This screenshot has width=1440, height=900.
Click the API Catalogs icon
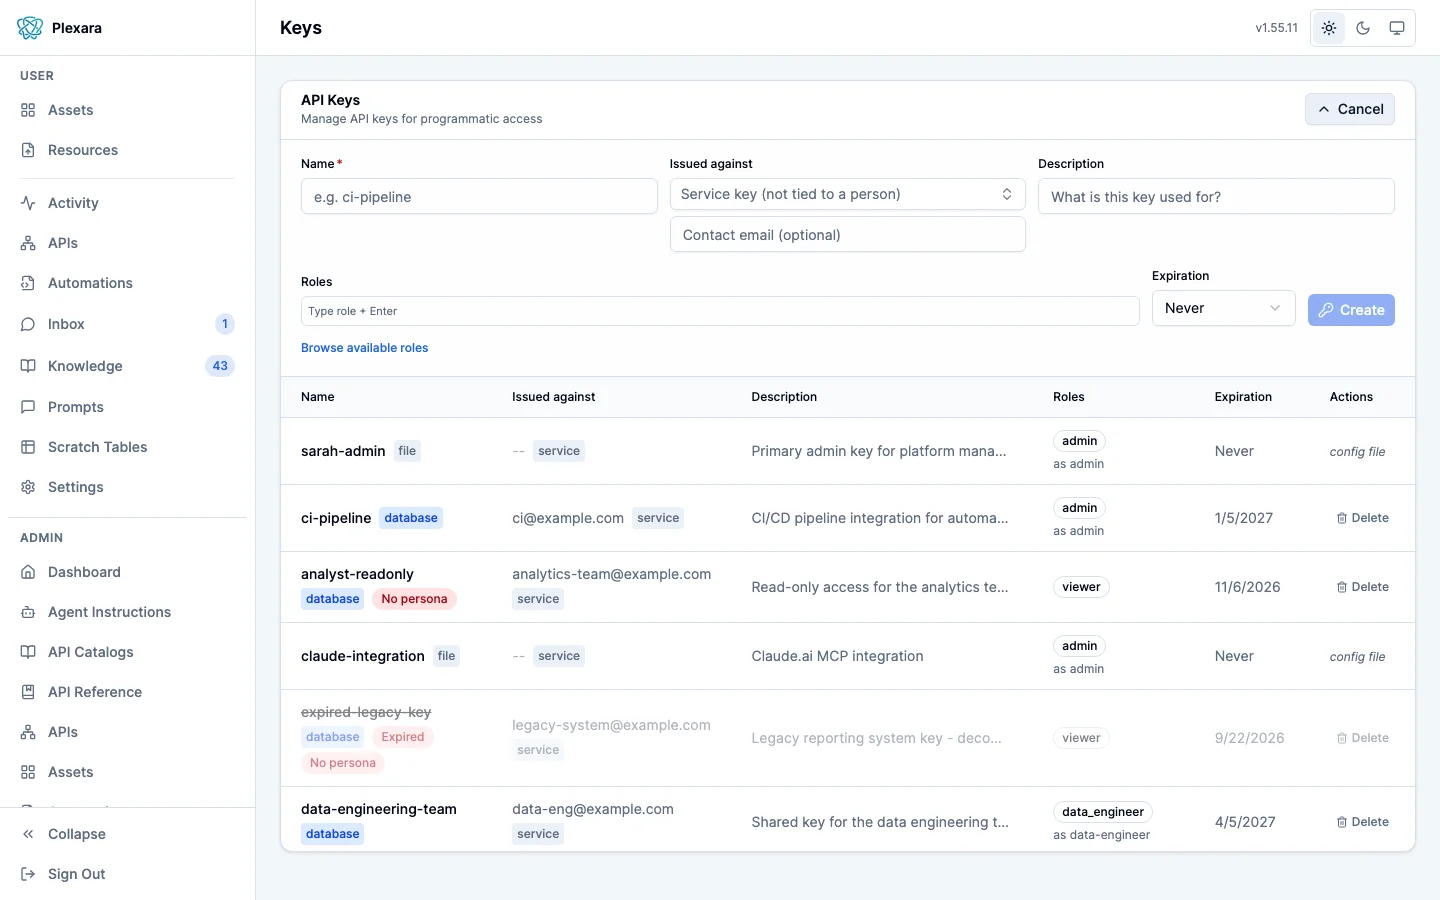pos(28,652)
